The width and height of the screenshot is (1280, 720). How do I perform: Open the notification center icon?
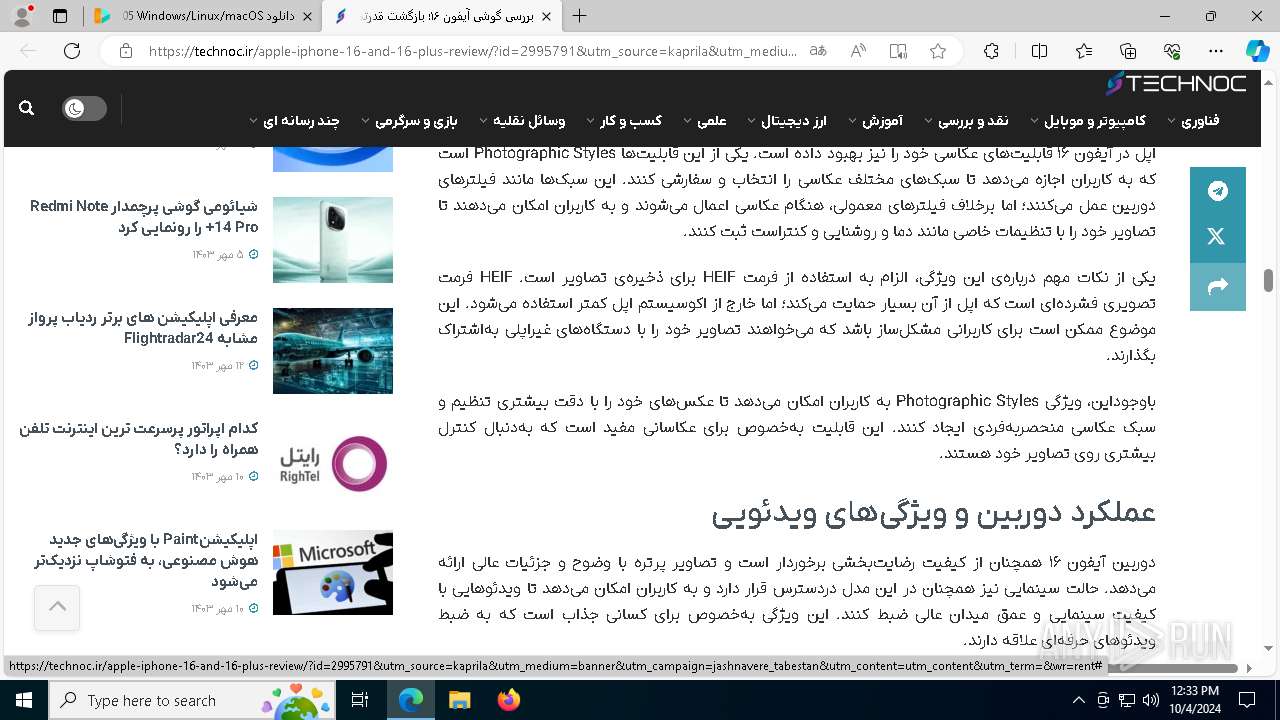tap(1247, 701)
